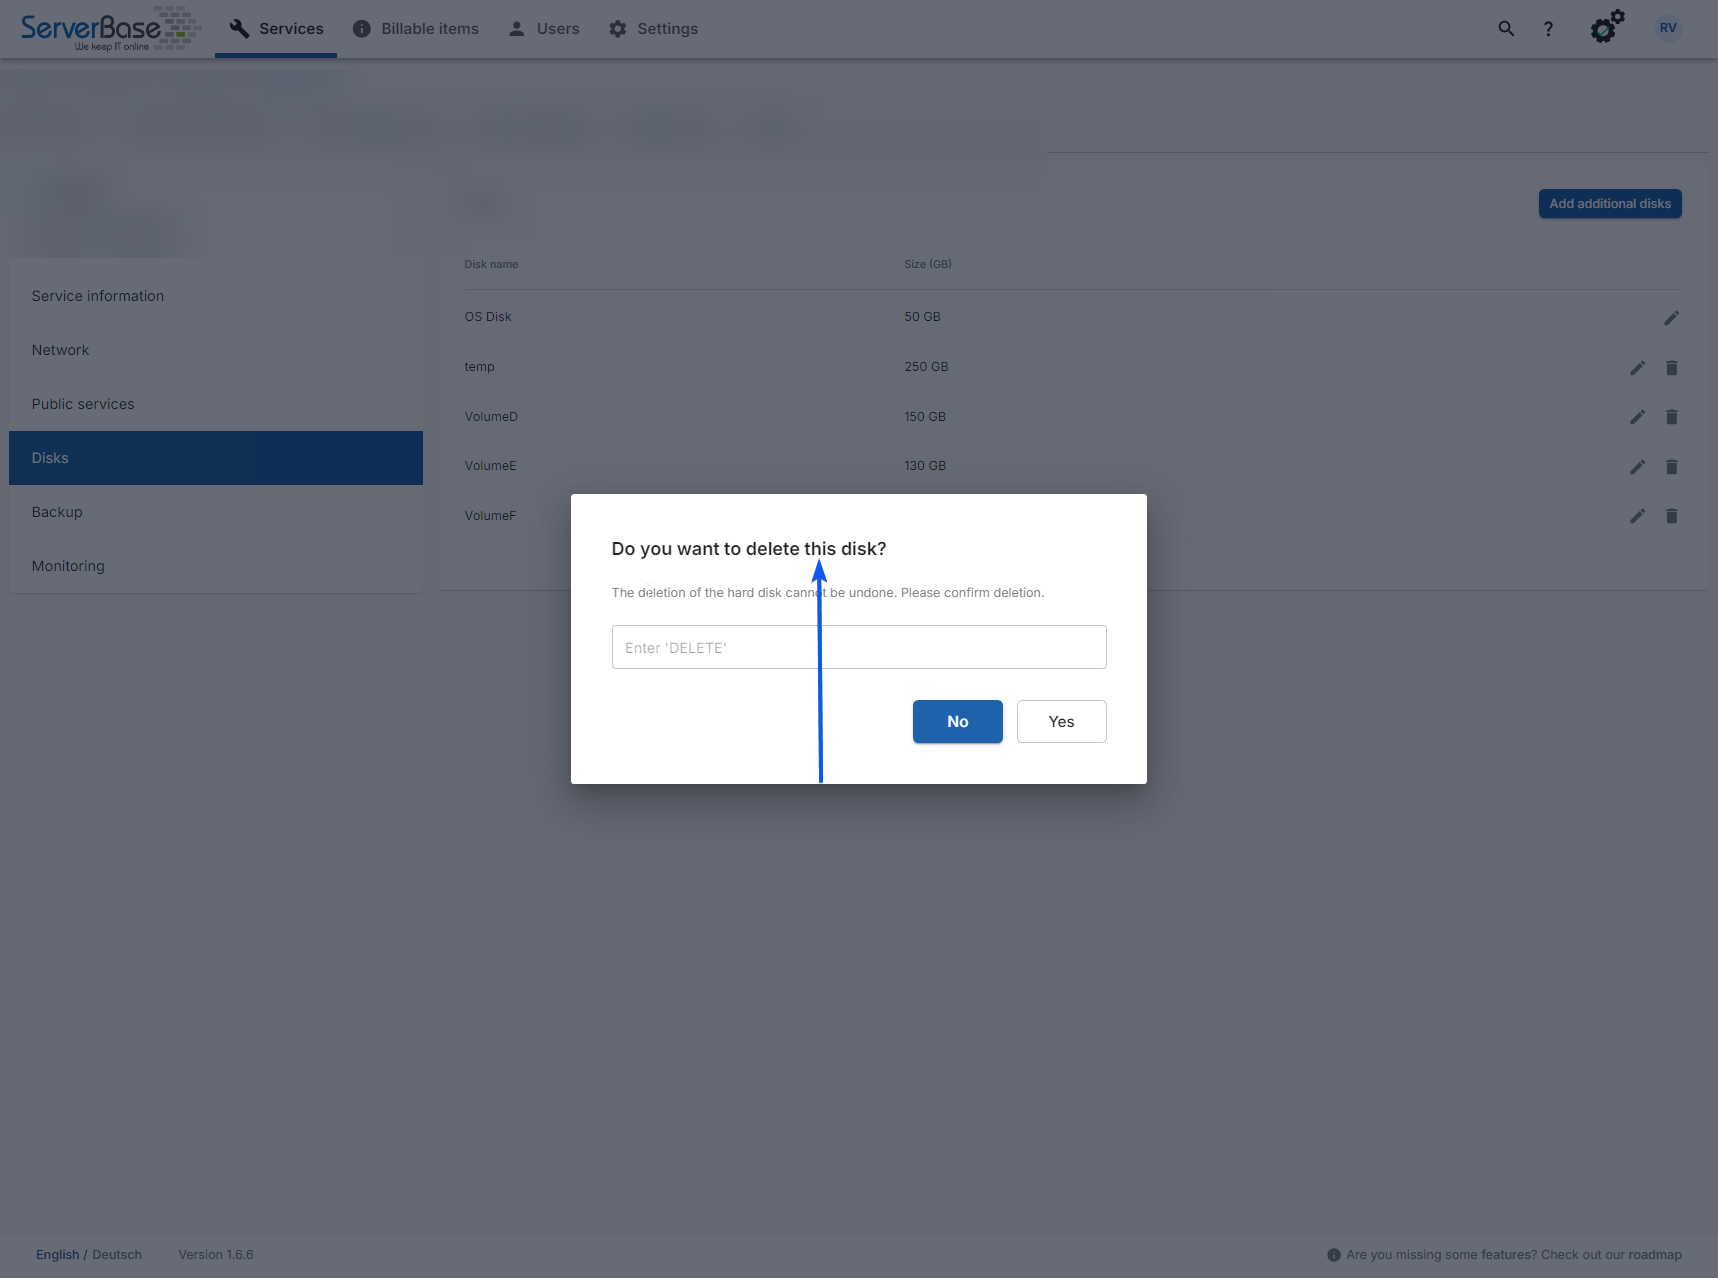Open the Settings tab
The width and height of the screenshot is (1718, 1278).
pyautogui.click(x=653, y=29)
